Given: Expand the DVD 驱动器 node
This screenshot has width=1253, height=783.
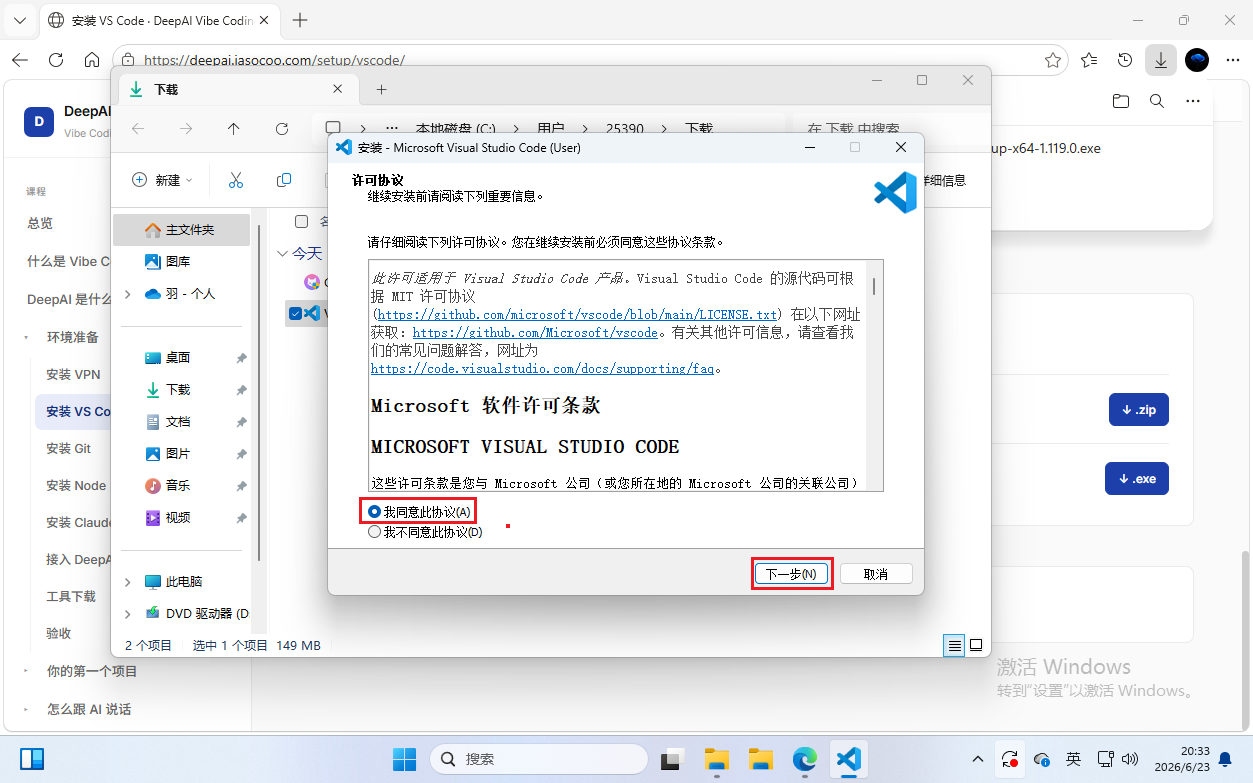Looking at the screenshot, I should [x=127, y=613].
